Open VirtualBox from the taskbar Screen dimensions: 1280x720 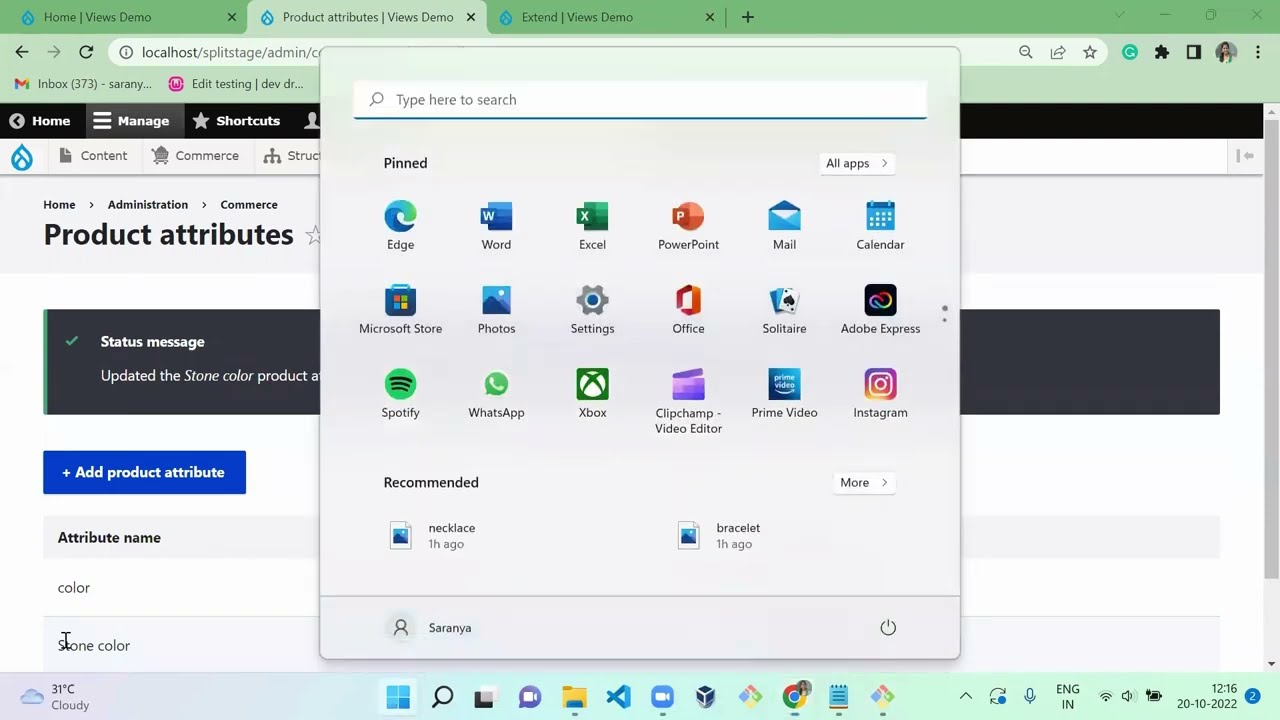coord(706,696)
